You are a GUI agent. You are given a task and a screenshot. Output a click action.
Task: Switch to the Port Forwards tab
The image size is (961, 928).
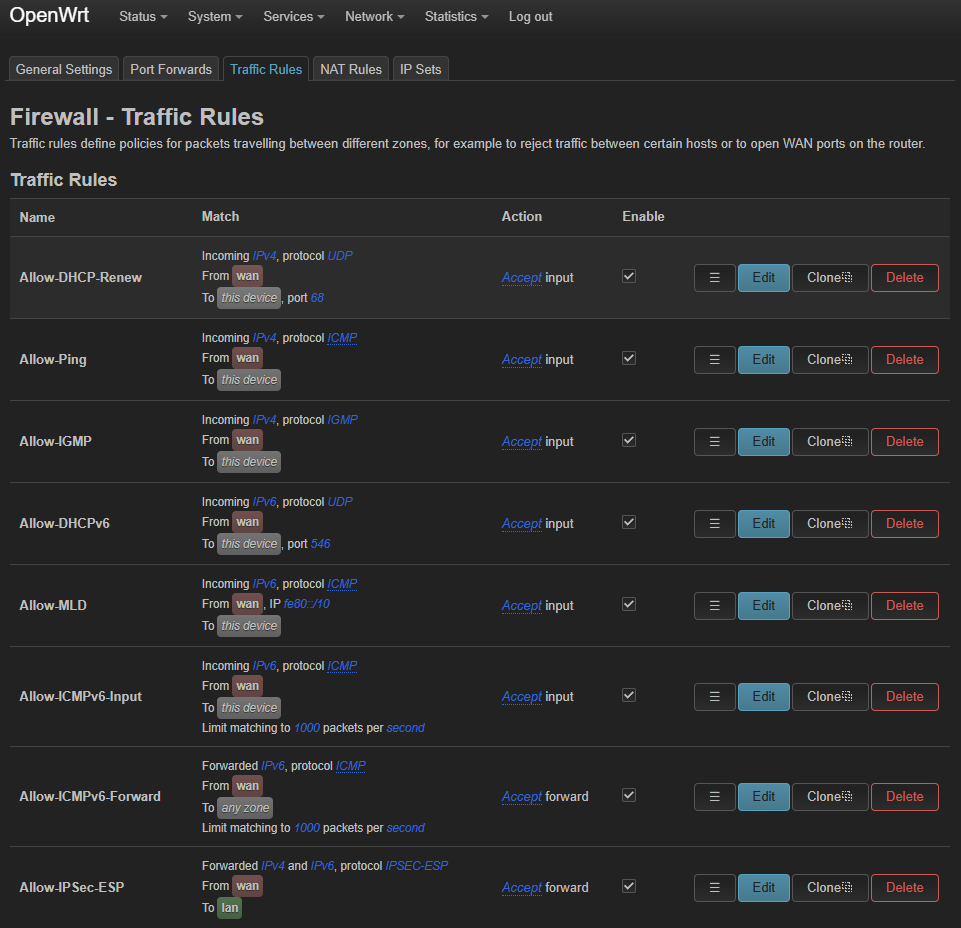171,69
